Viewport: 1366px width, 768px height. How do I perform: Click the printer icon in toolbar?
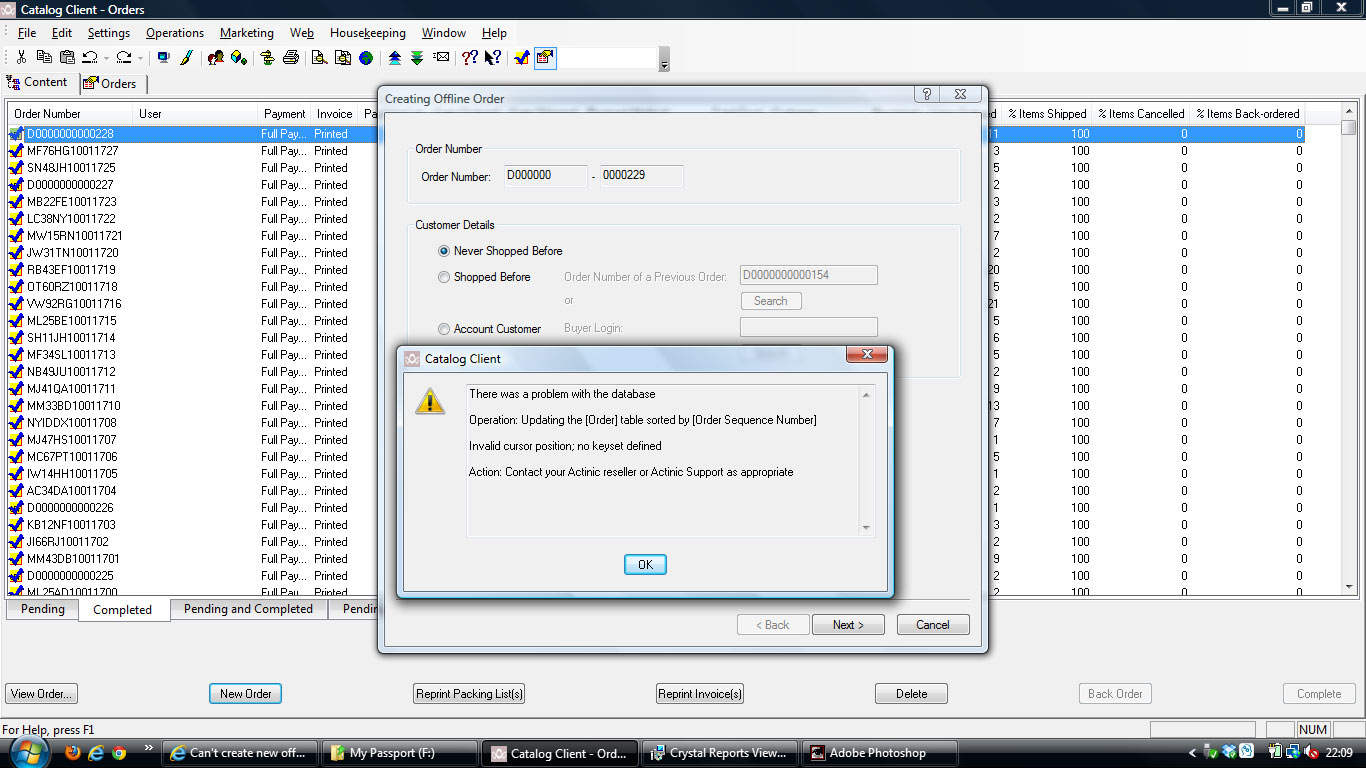pos(291,58)
